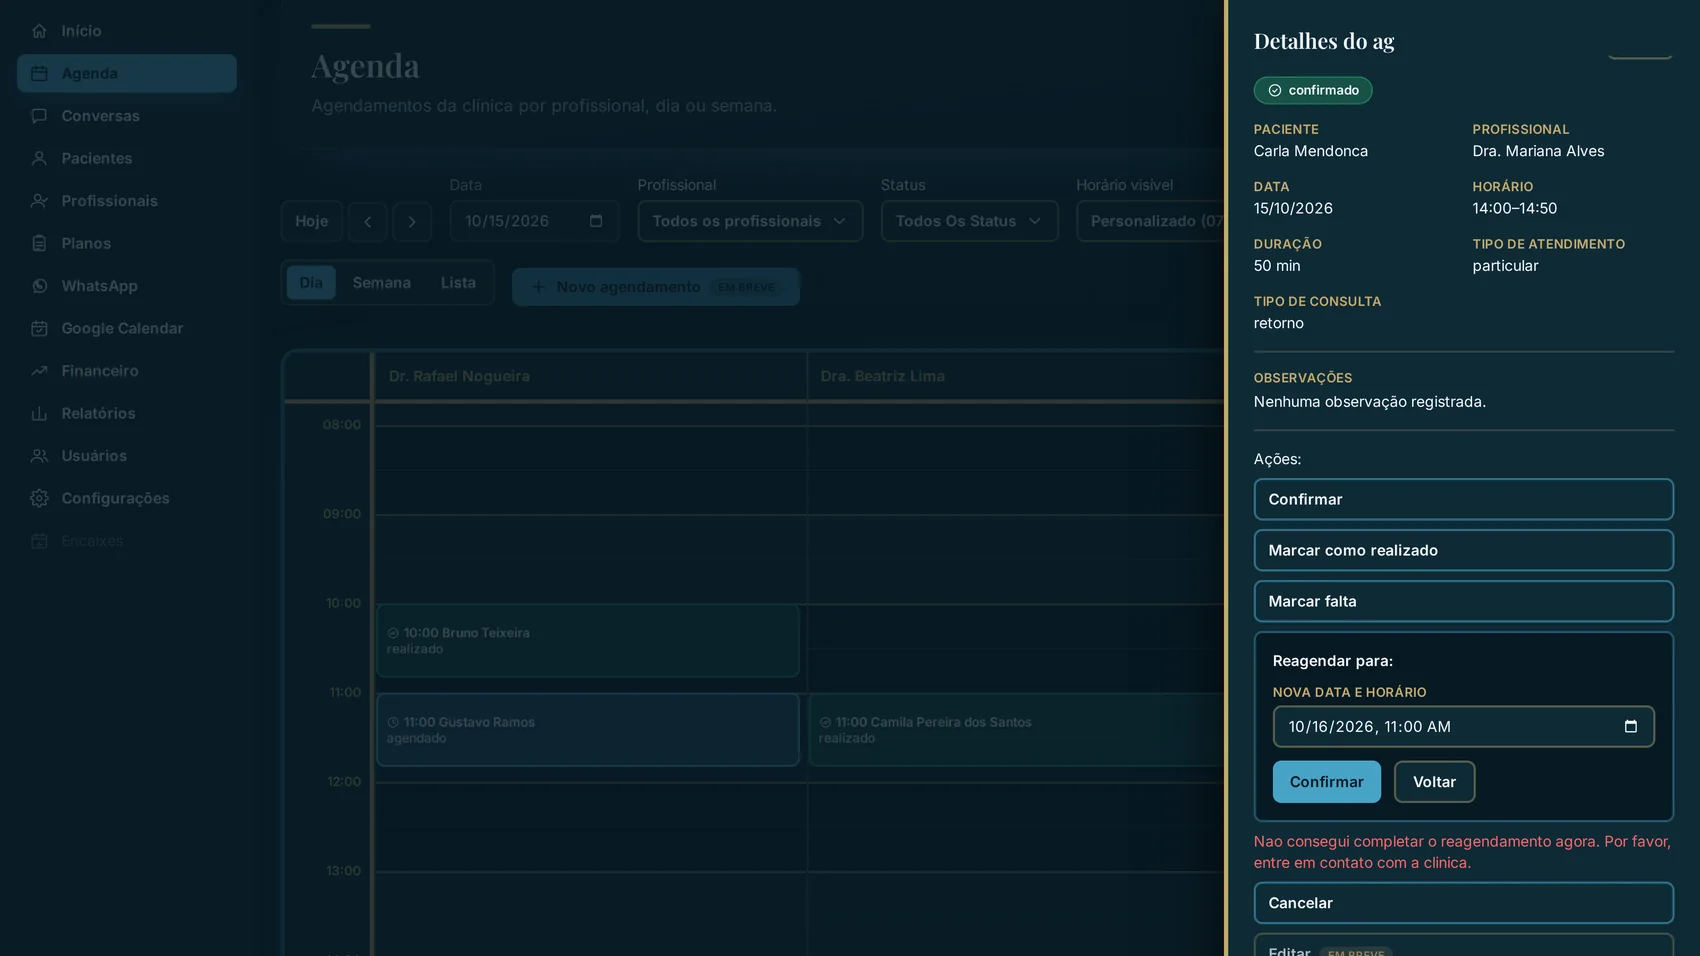Image resolution: width=1700 pixels, height=956 pixels.
Task: Click the Financeiro trend icon
Action: pos(39,371)
